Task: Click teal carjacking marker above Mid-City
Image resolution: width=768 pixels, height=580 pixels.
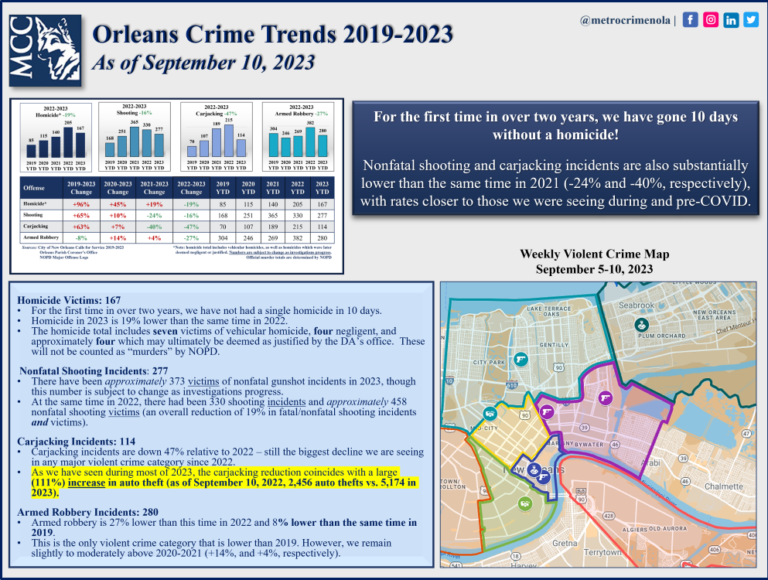Action: [x=490, y=414]
